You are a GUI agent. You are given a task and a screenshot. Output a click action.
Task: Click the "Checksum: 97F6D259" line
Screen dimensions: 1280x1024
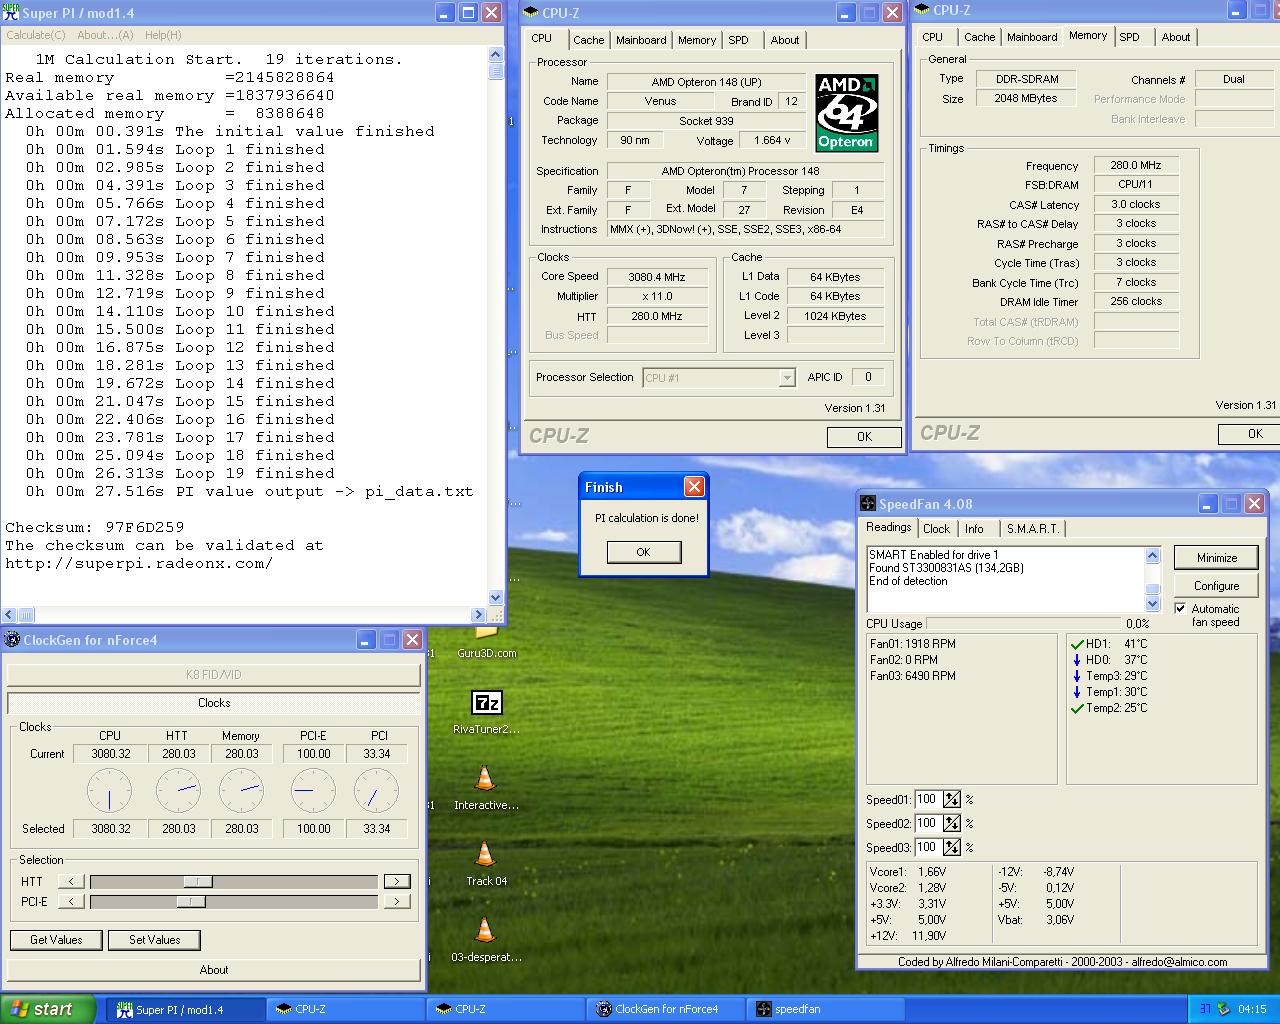click(x=95, y=527)
